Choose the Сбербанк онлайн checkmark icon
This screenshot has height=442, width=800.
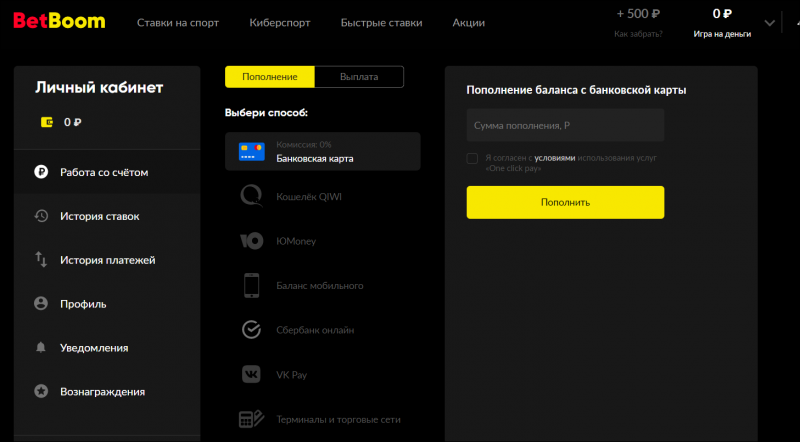252,330
